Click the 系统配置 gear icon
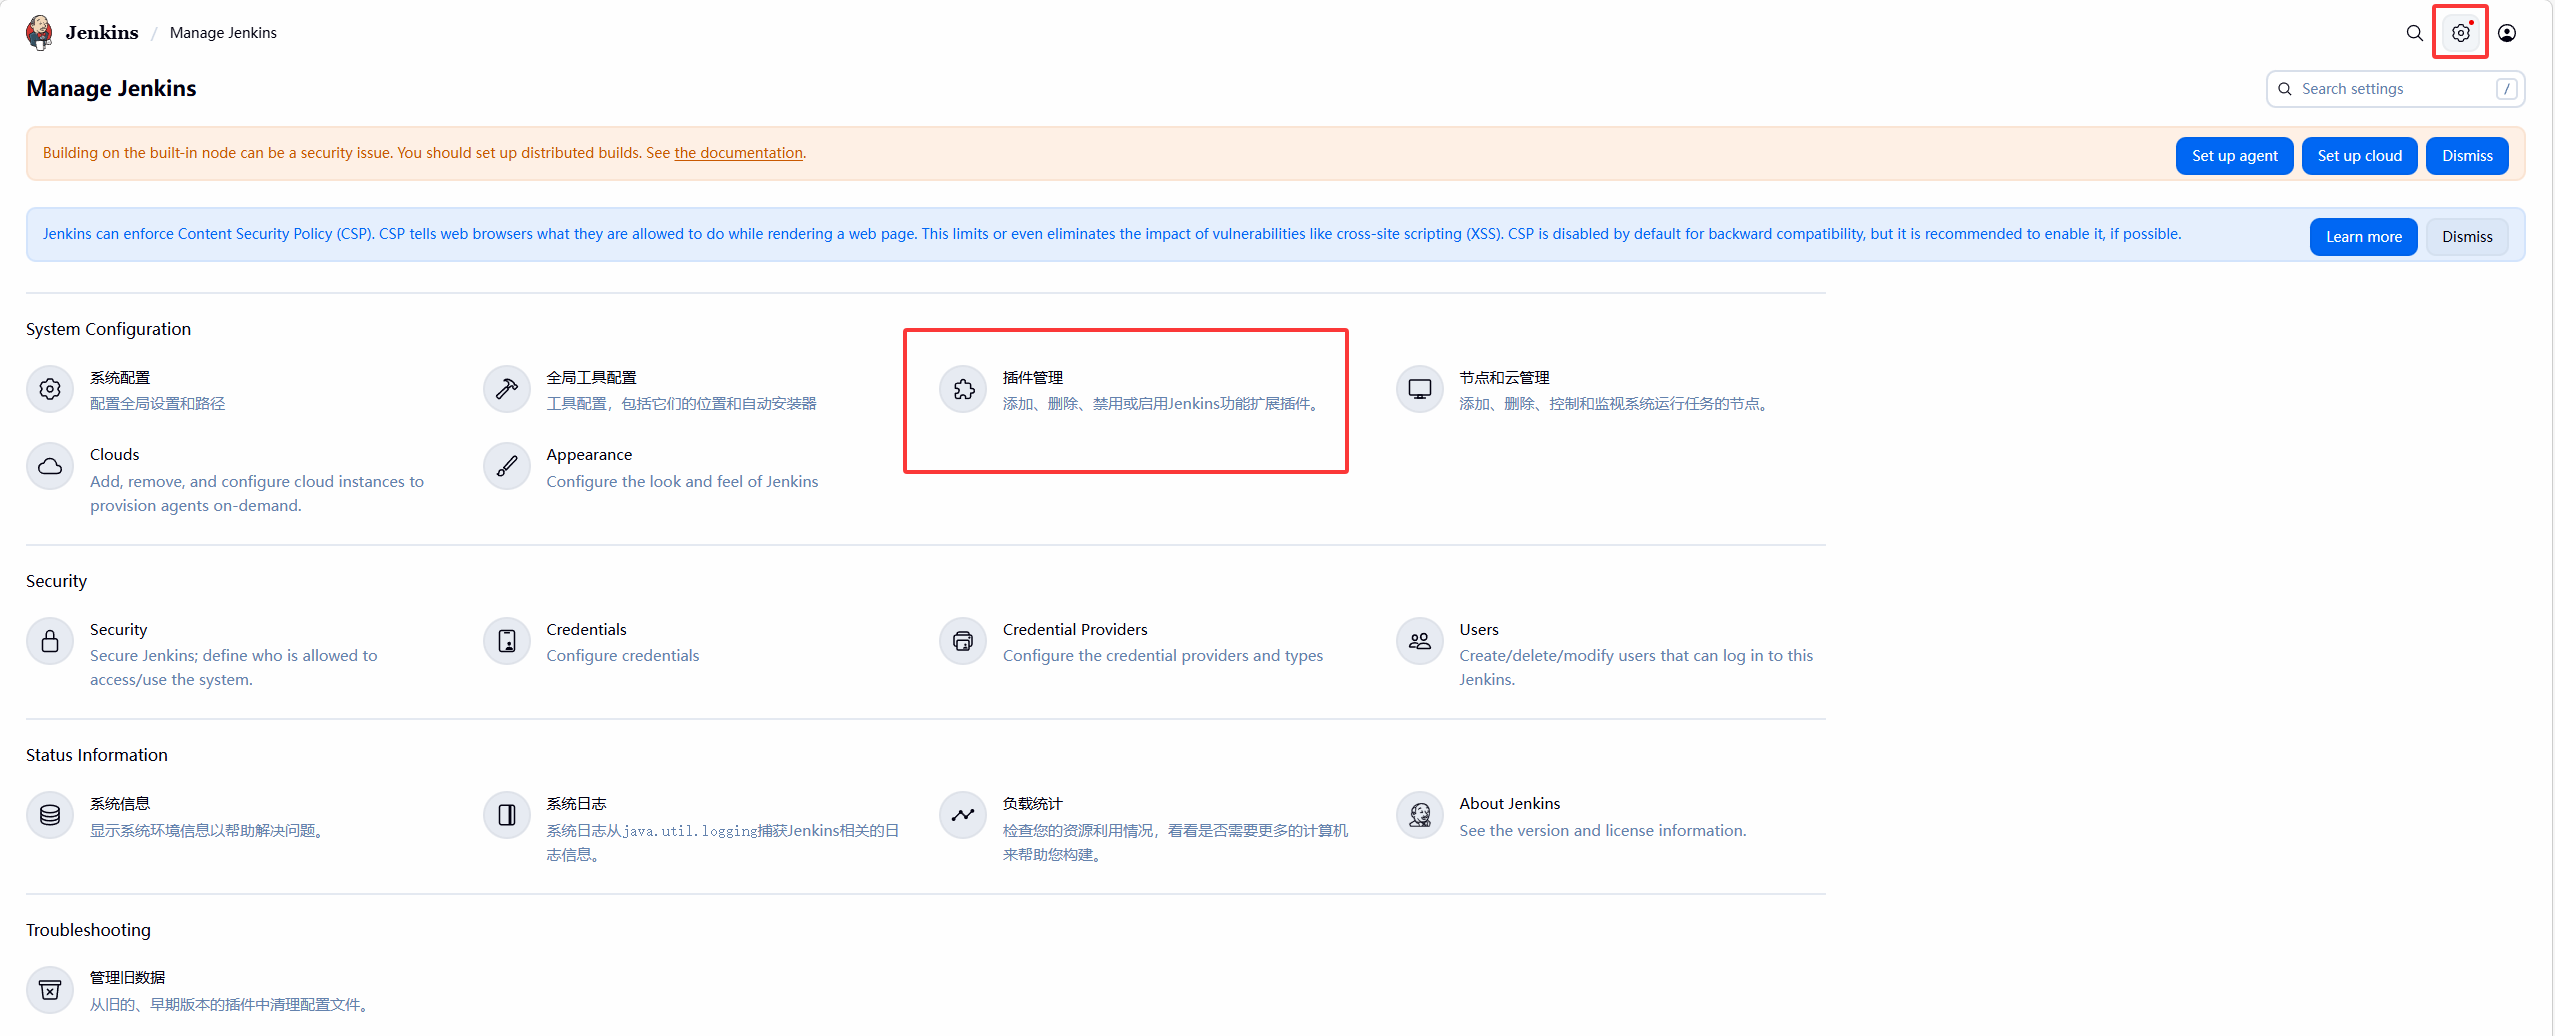This screenshot has width=2555, height=1036. click(x=50, y=389)
